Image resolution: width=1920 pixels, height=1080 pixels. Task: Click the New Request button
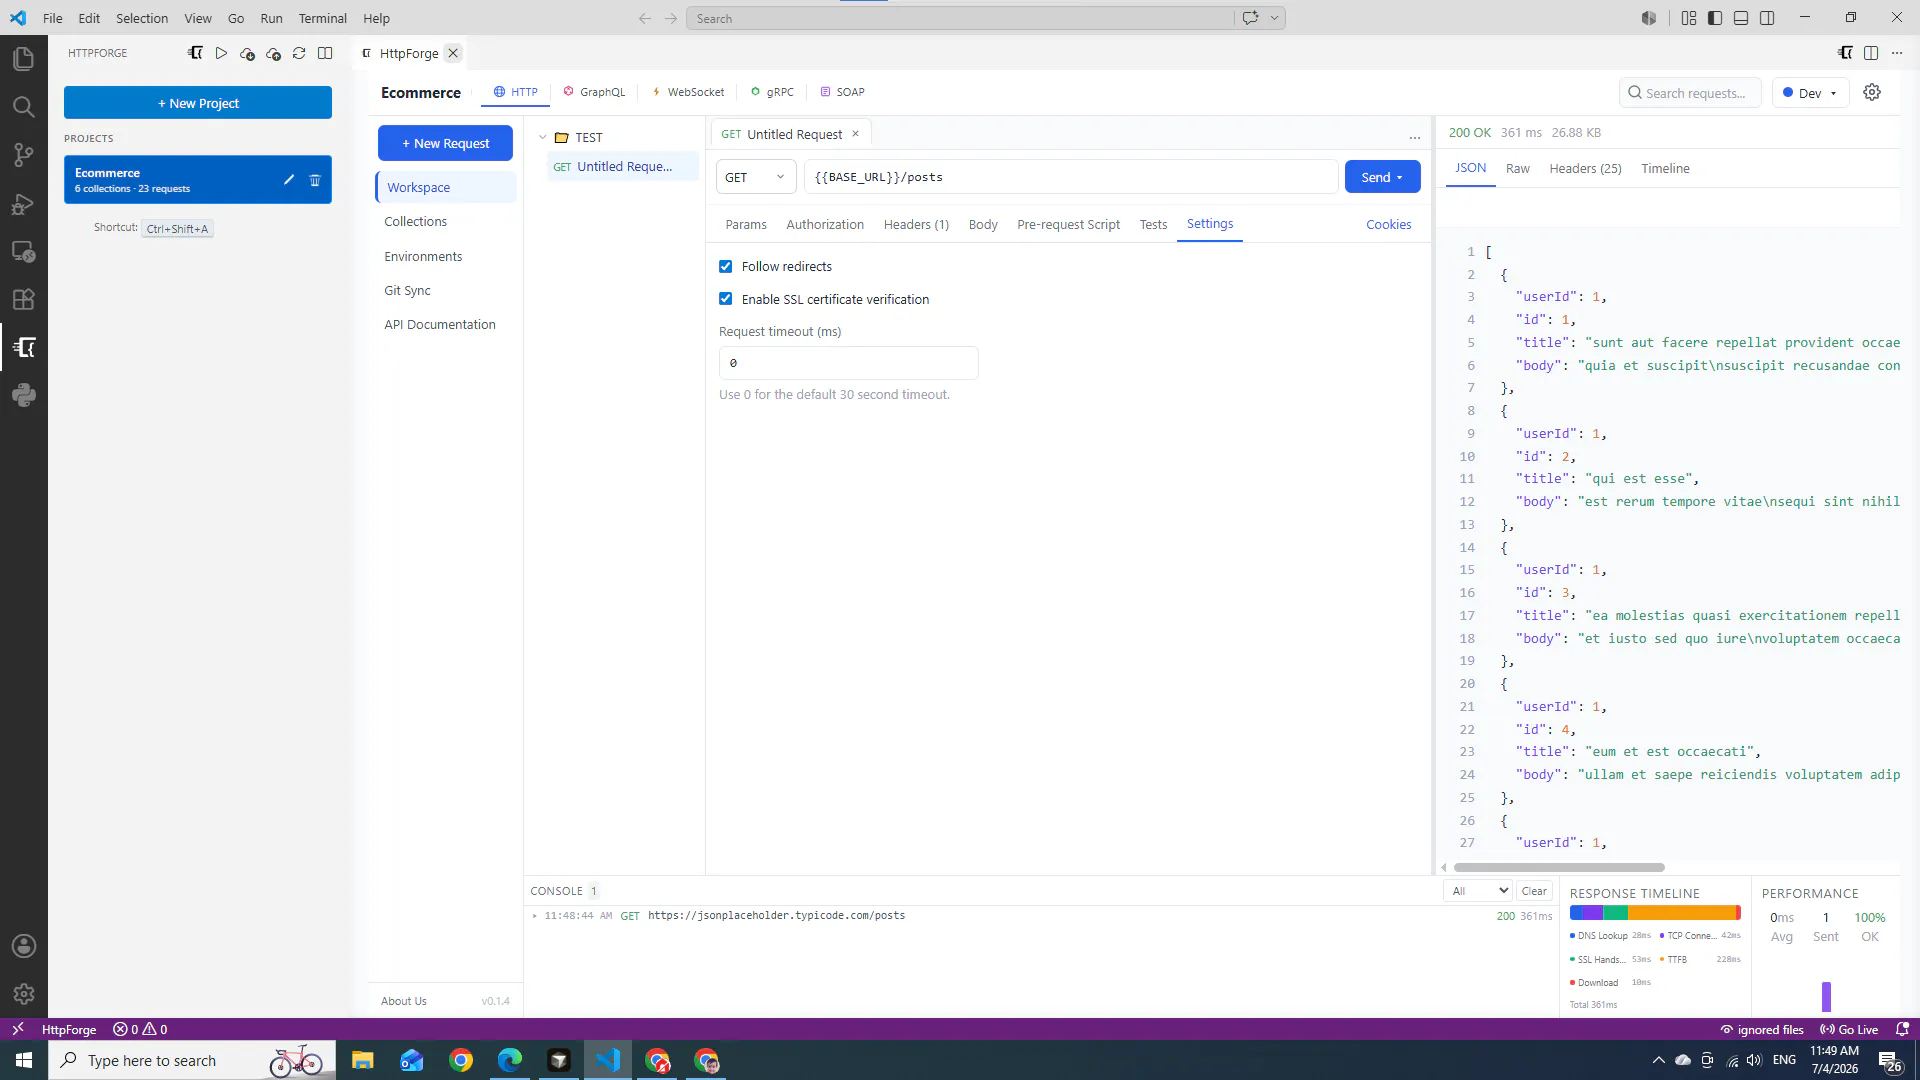point(445,143)
